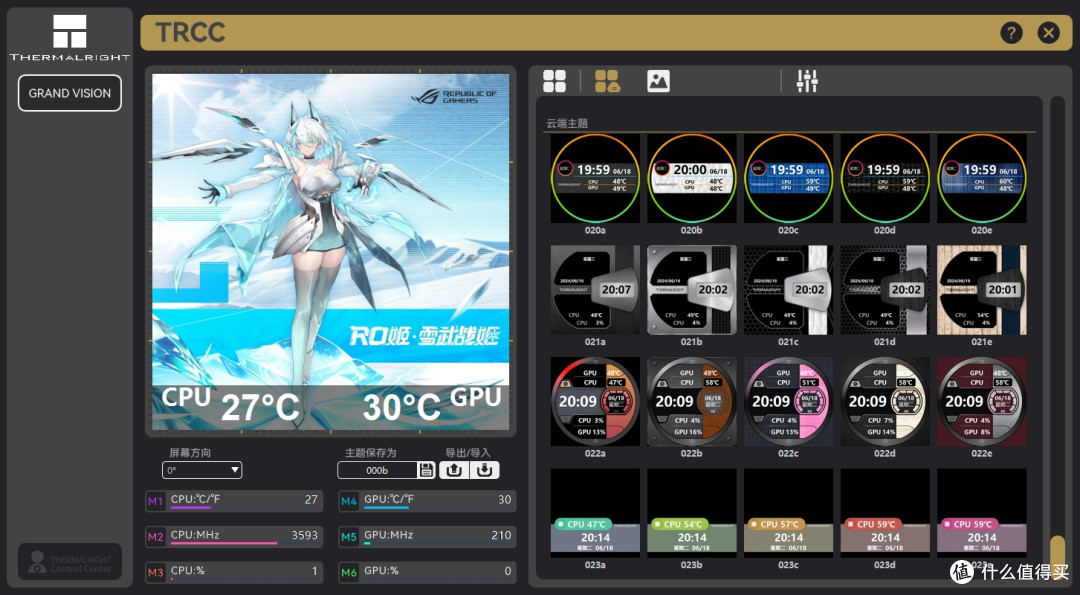
Task: Select M1 CPU temperature module
Action: click(x=234, y=501)
